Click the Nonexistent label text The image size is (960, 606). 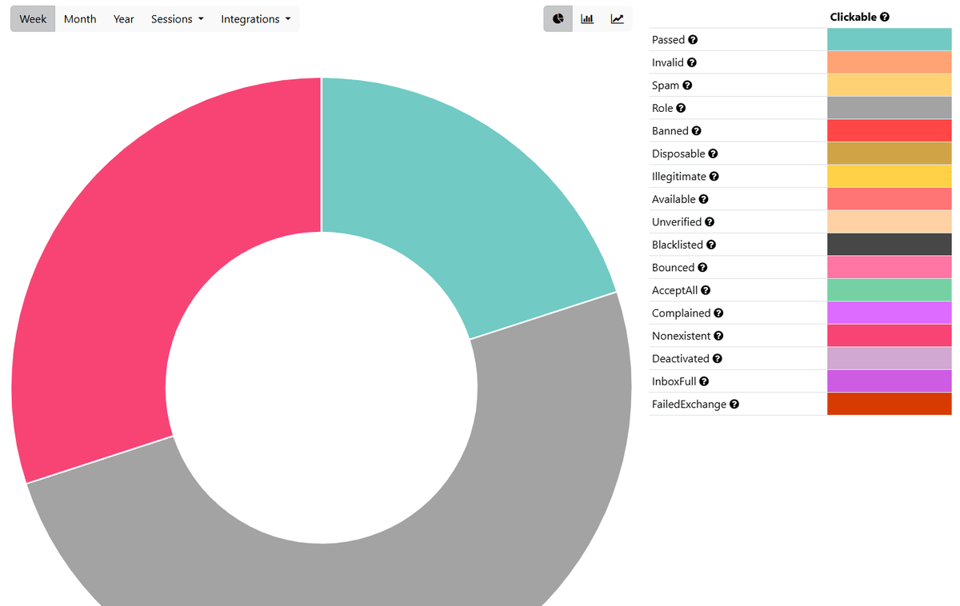(681, 335)
